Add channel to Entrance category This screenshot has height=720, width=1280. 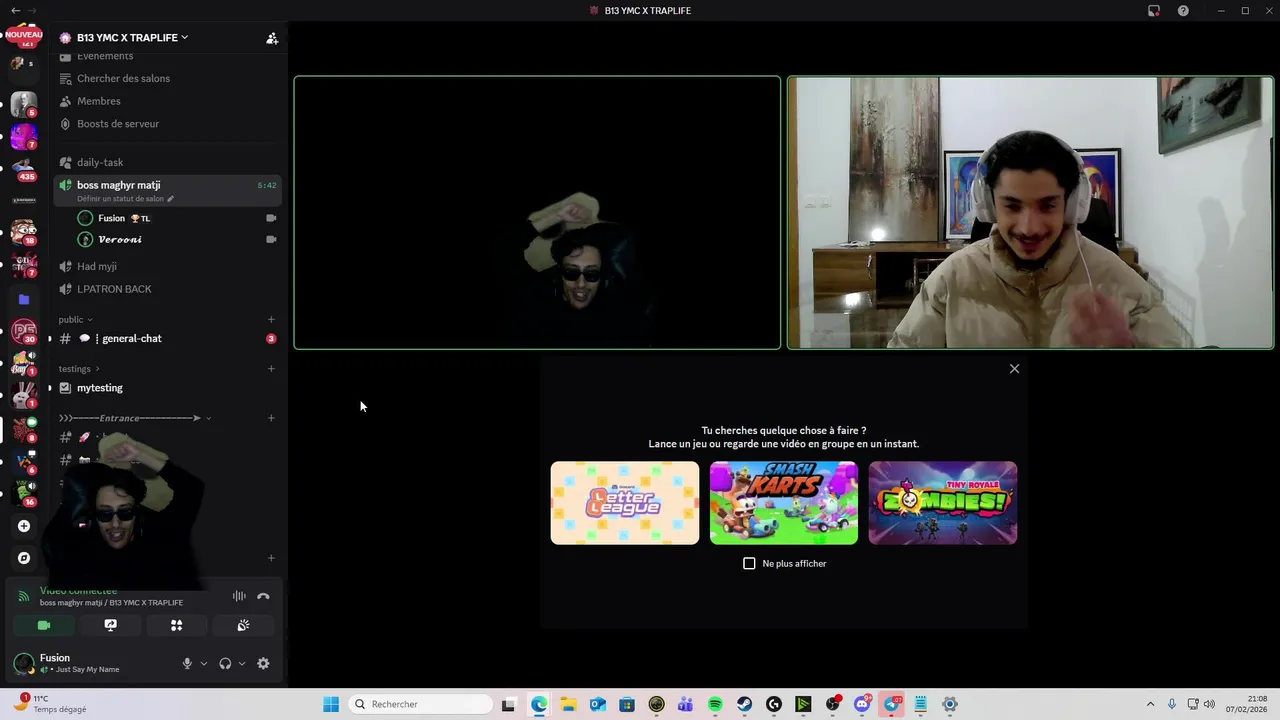point(271,418)
